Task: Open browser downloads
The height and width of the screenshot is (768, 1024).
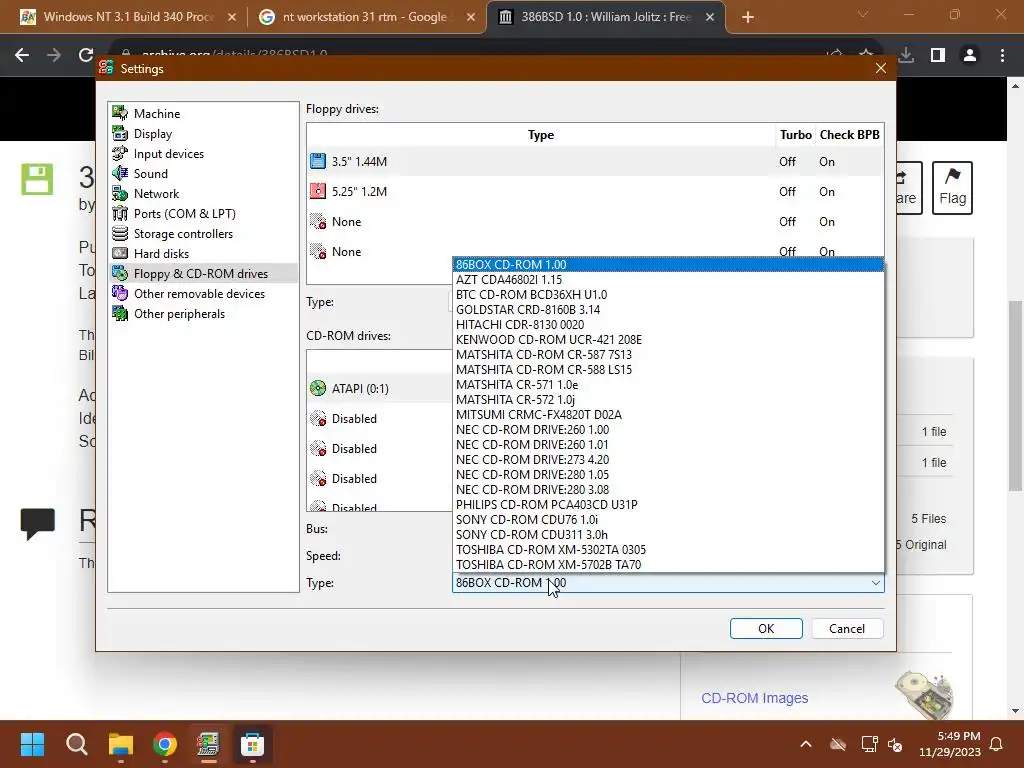Action: click(x=906, y=55)
